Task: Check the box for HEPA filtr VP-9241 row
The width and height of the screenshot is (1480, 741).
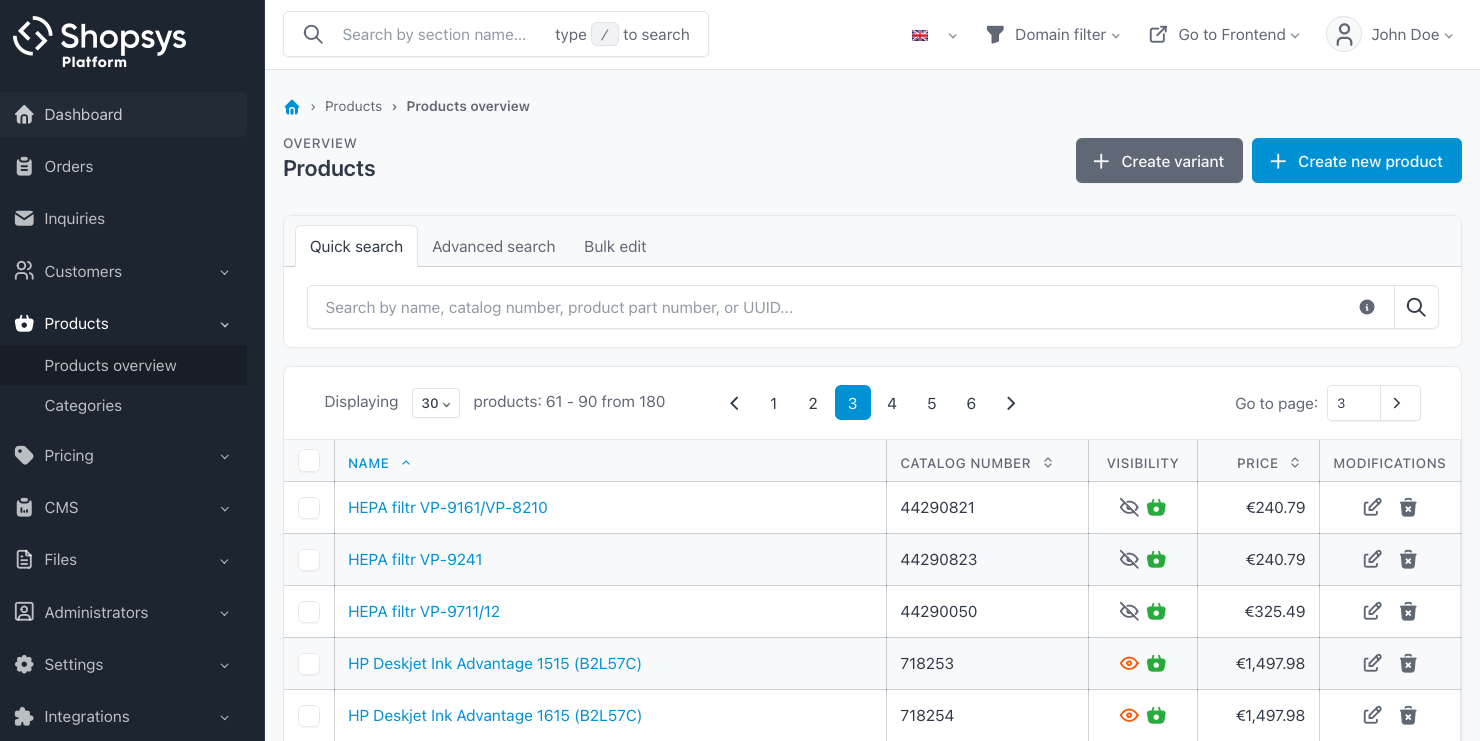Action: pos(309,560)
